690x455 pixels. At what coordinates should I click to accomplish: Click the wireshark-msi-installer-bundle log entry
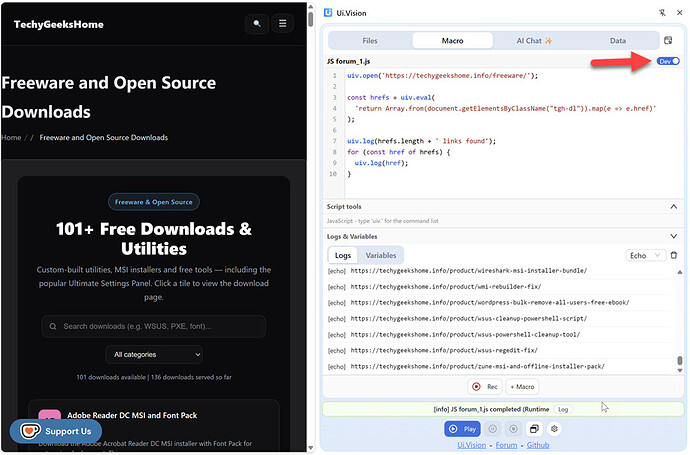point(469,271)
